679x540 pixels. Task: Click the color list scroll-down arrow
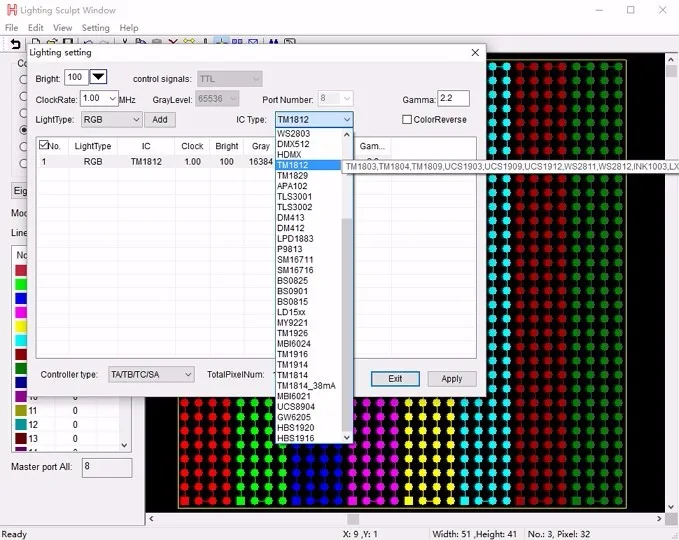(124, 445)
